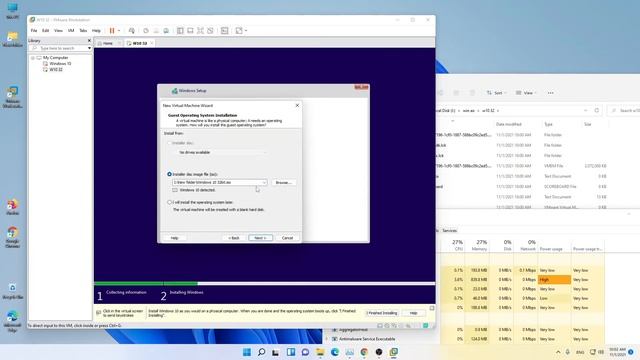Viewport: 640px width, 360px height.
Task: Open Google Chrome from the taskbar
Action: (364, 352)
